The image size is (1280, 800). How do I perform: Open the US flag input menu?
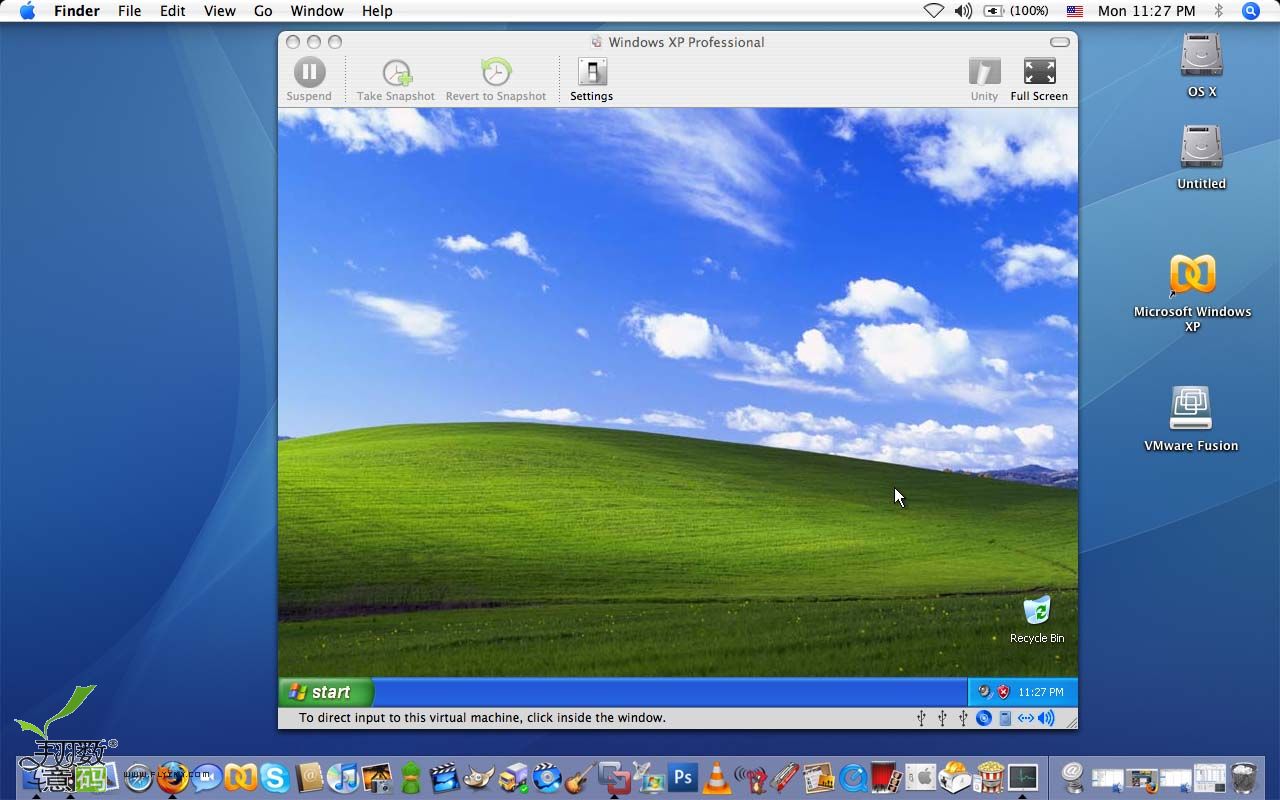point(1075,11)
